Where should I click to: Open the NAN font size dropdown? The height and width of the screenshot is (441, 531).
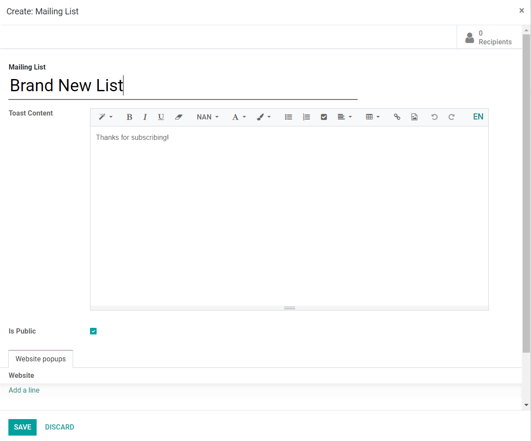pyautogui.click(x=207, y=117)
